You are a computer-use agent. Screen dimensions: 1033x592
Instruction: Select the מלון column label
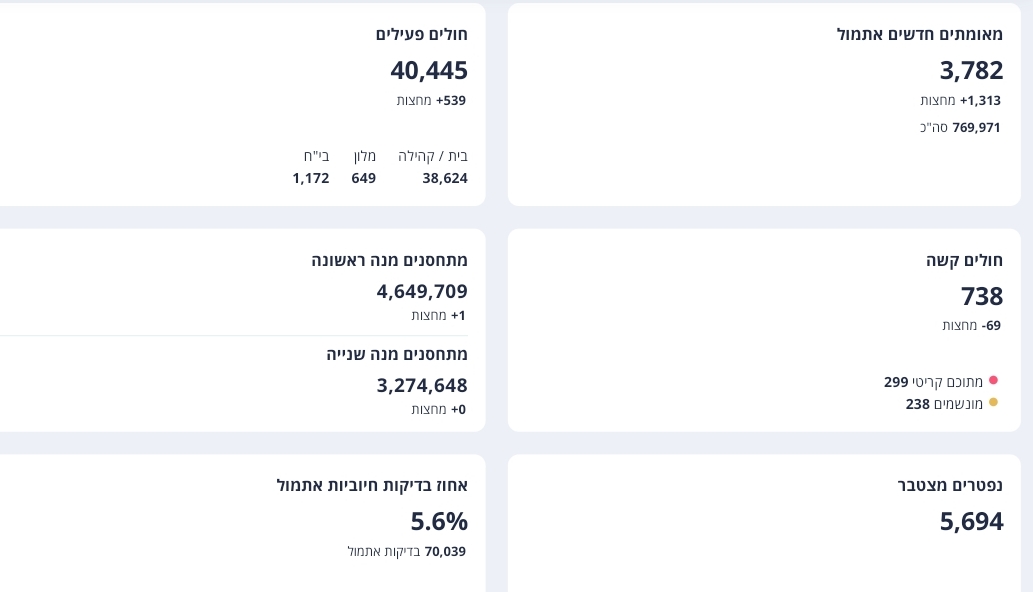(364, 156)
